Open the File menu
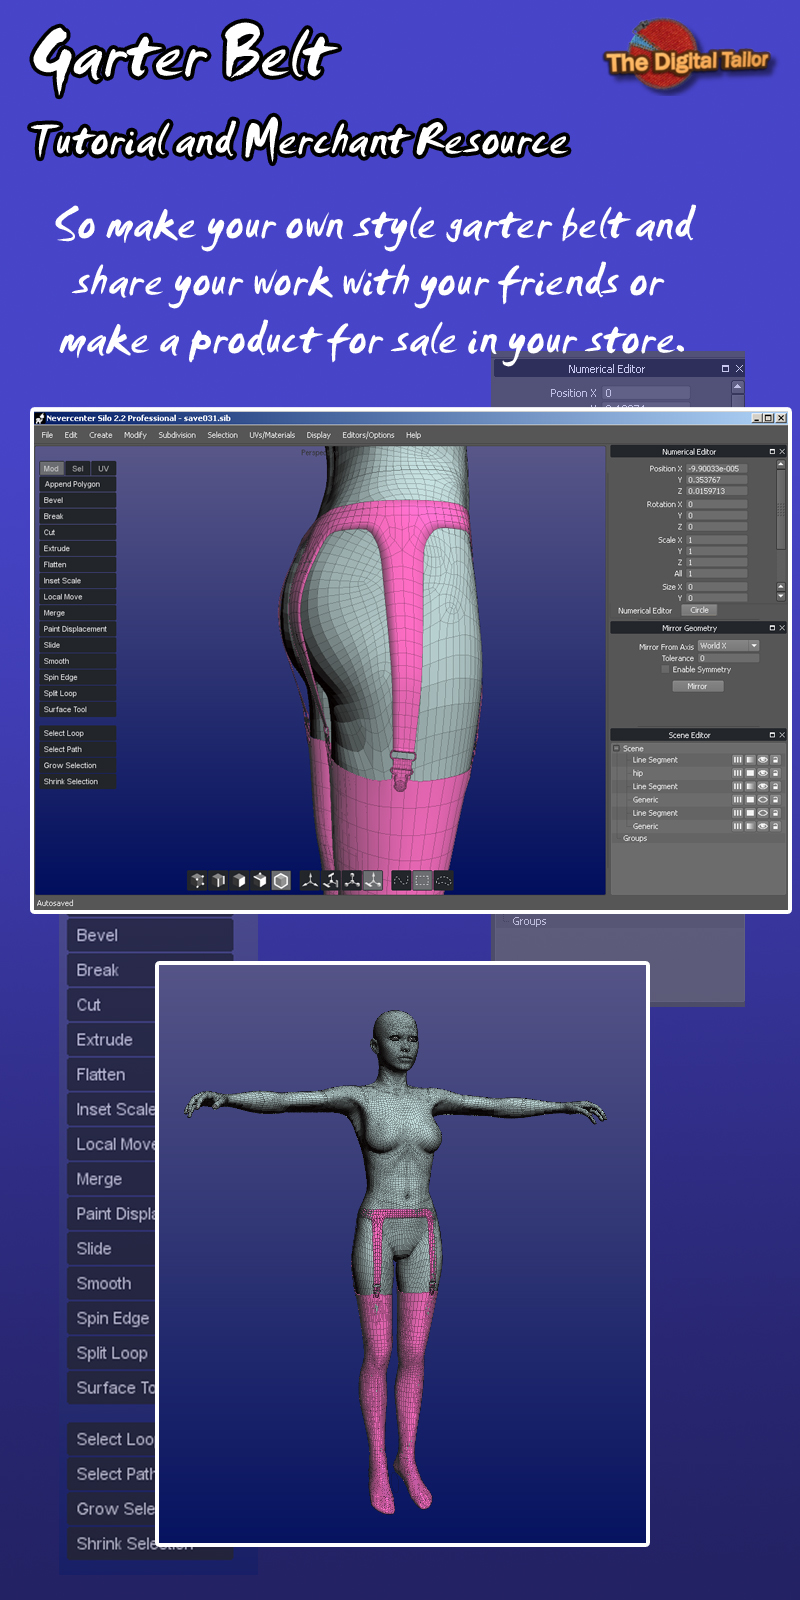This screenshot has width=800, height=1600. 47,435
